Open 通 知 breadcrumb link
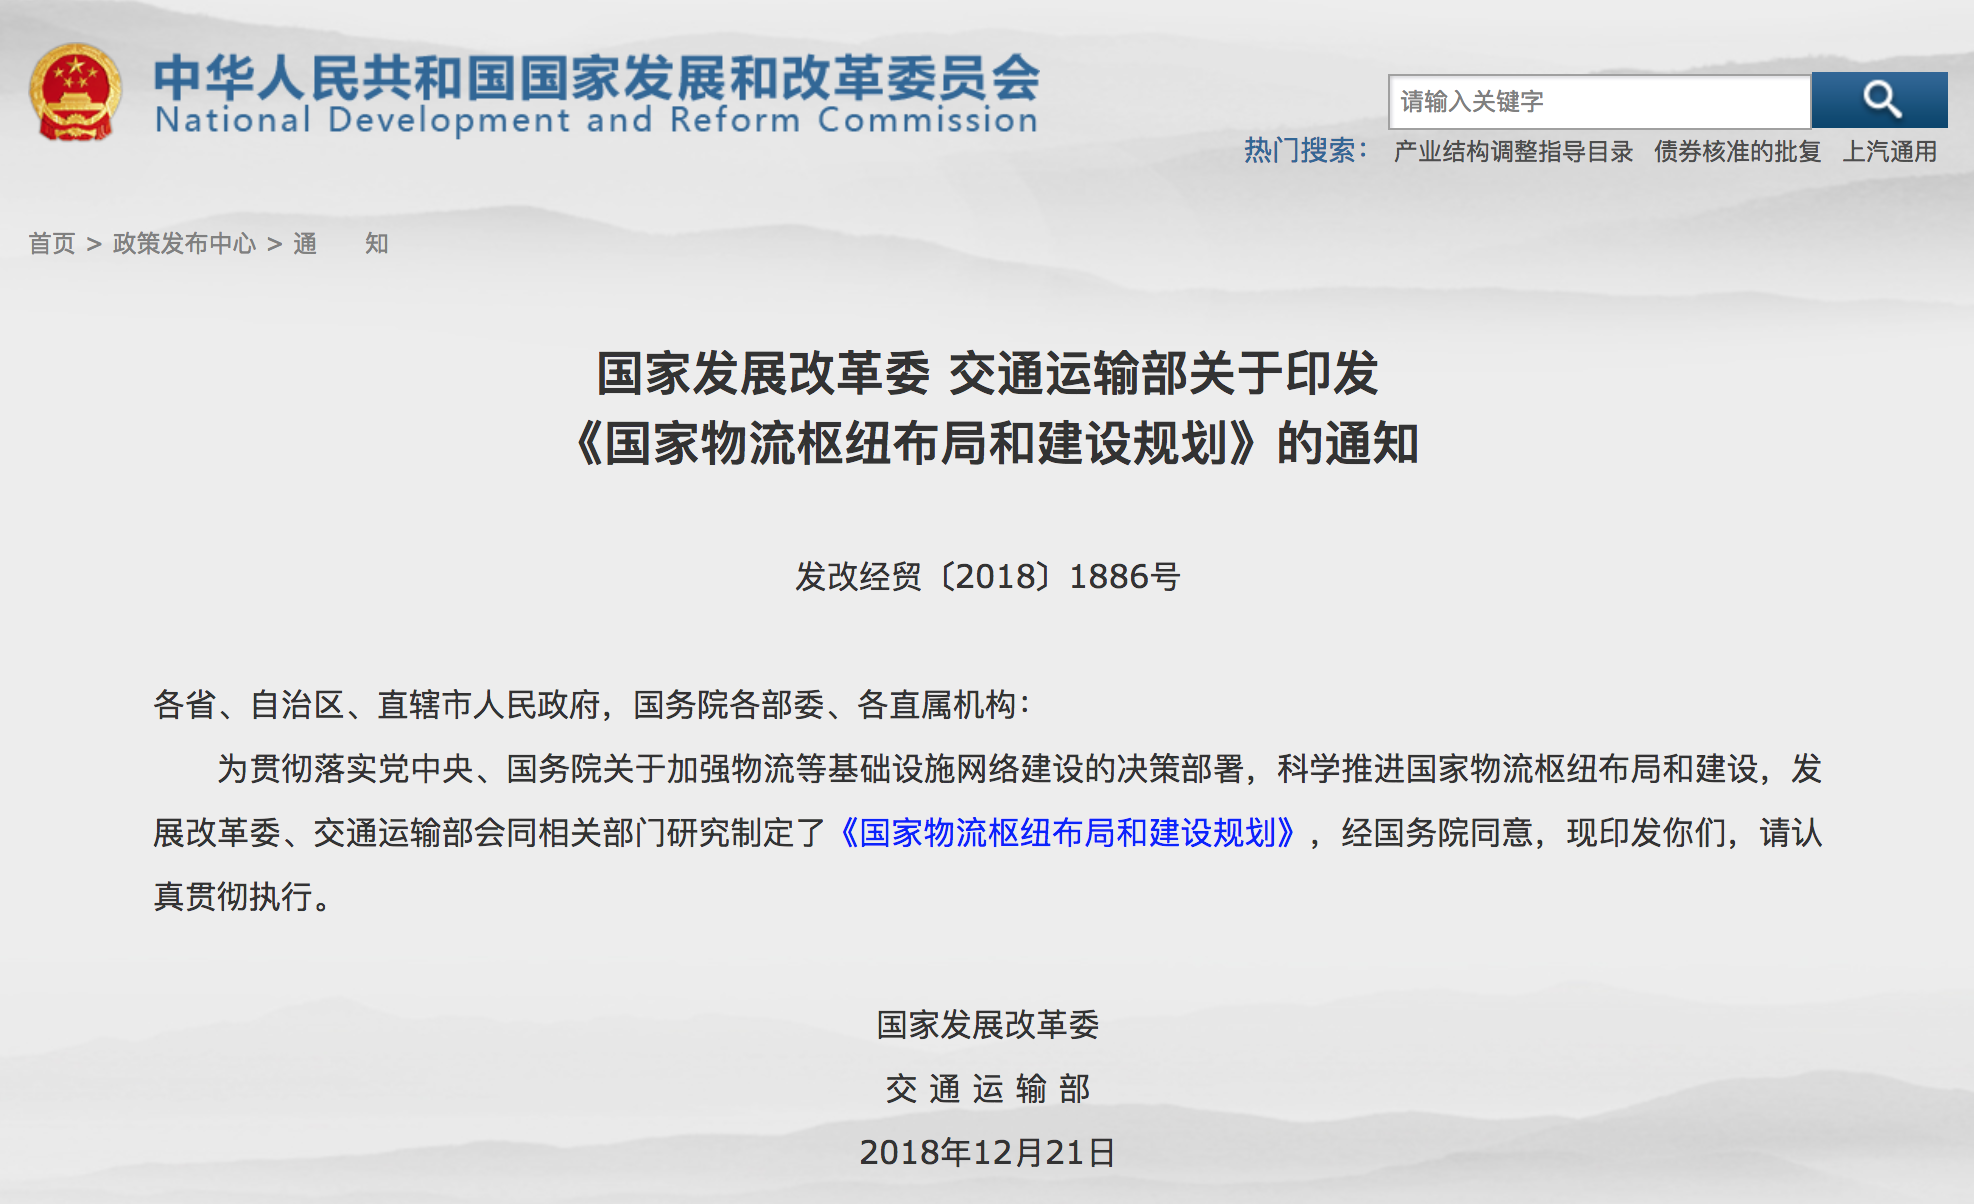This screenshot has width=1974, height=1204. (341, 244)
